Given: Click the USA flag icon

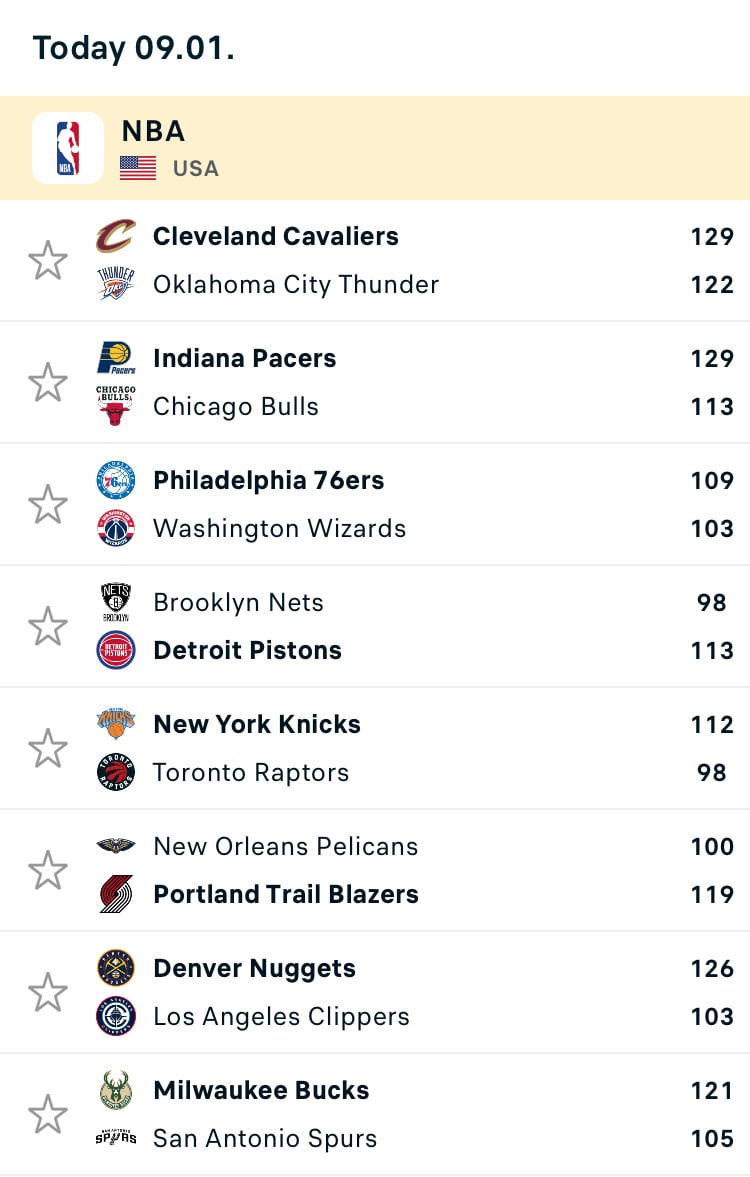Looking at the screenshot, I should pyautogui.click(x=138, y=168).
